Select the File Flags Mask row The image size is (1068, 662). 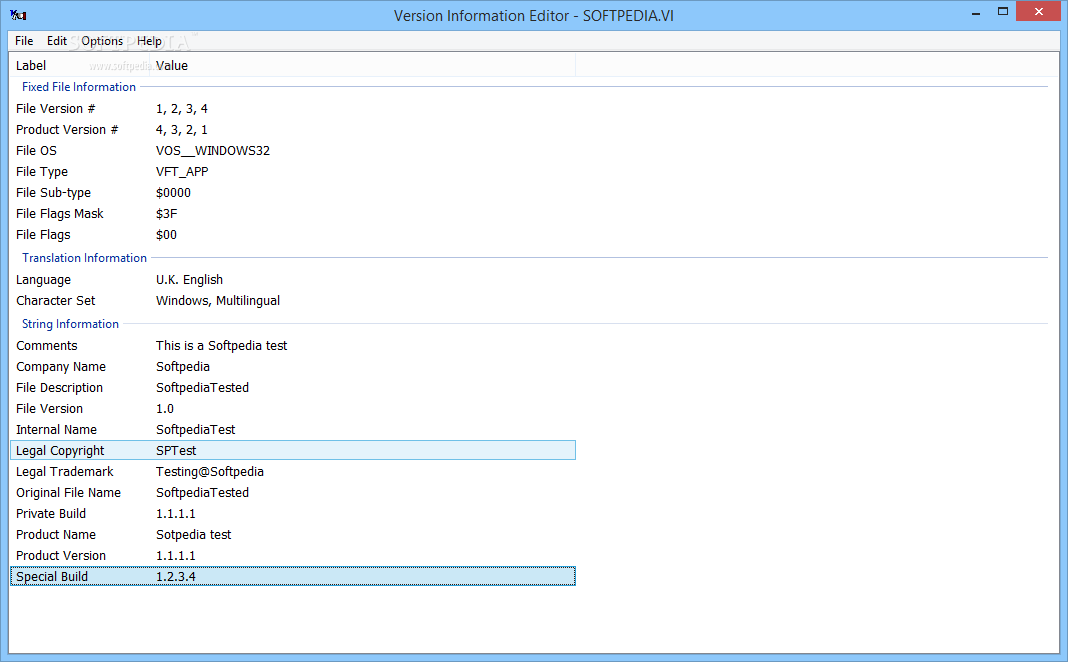pos(293,214)
